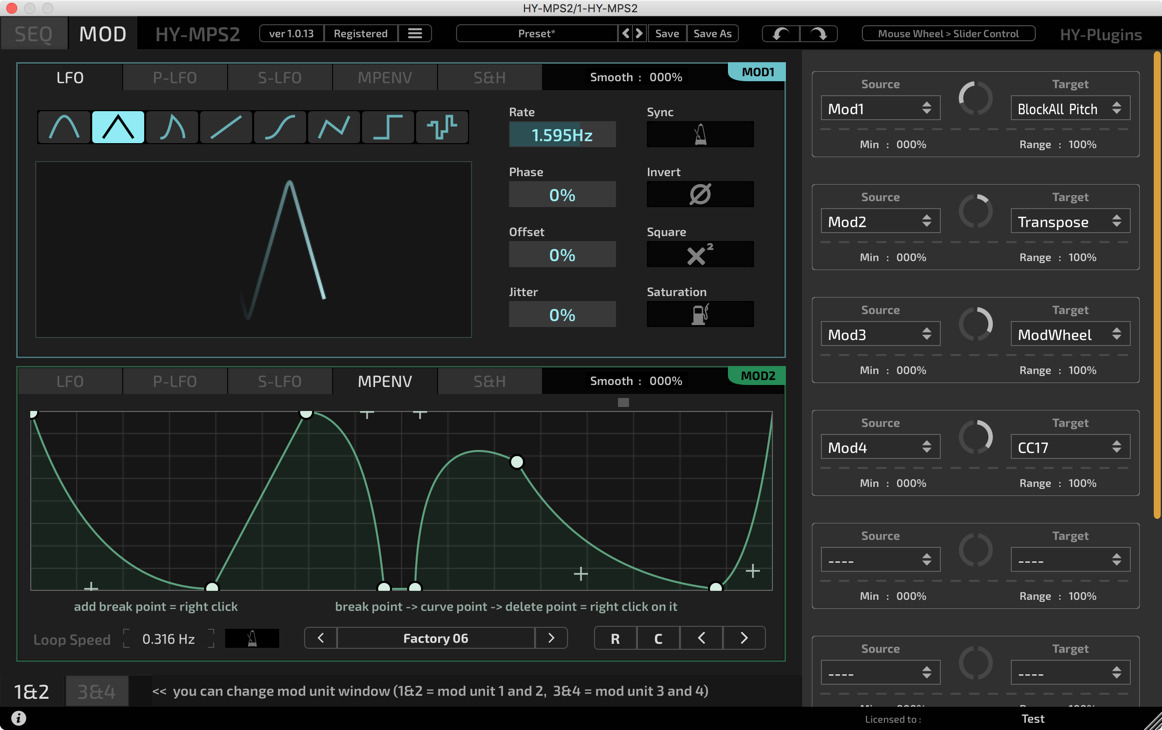This screenshot has width=1162, height=730.
Task: Toggle the Square shaping switch
Action: (x=700, y=254)
